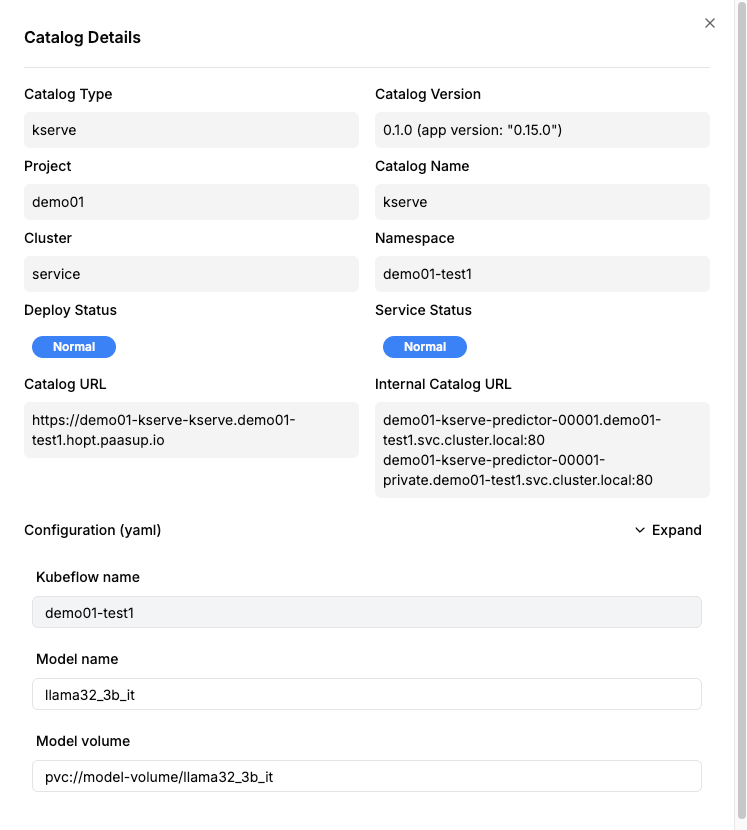
Task: Click the Catalog Name value kserve
Action: (542, 202)
